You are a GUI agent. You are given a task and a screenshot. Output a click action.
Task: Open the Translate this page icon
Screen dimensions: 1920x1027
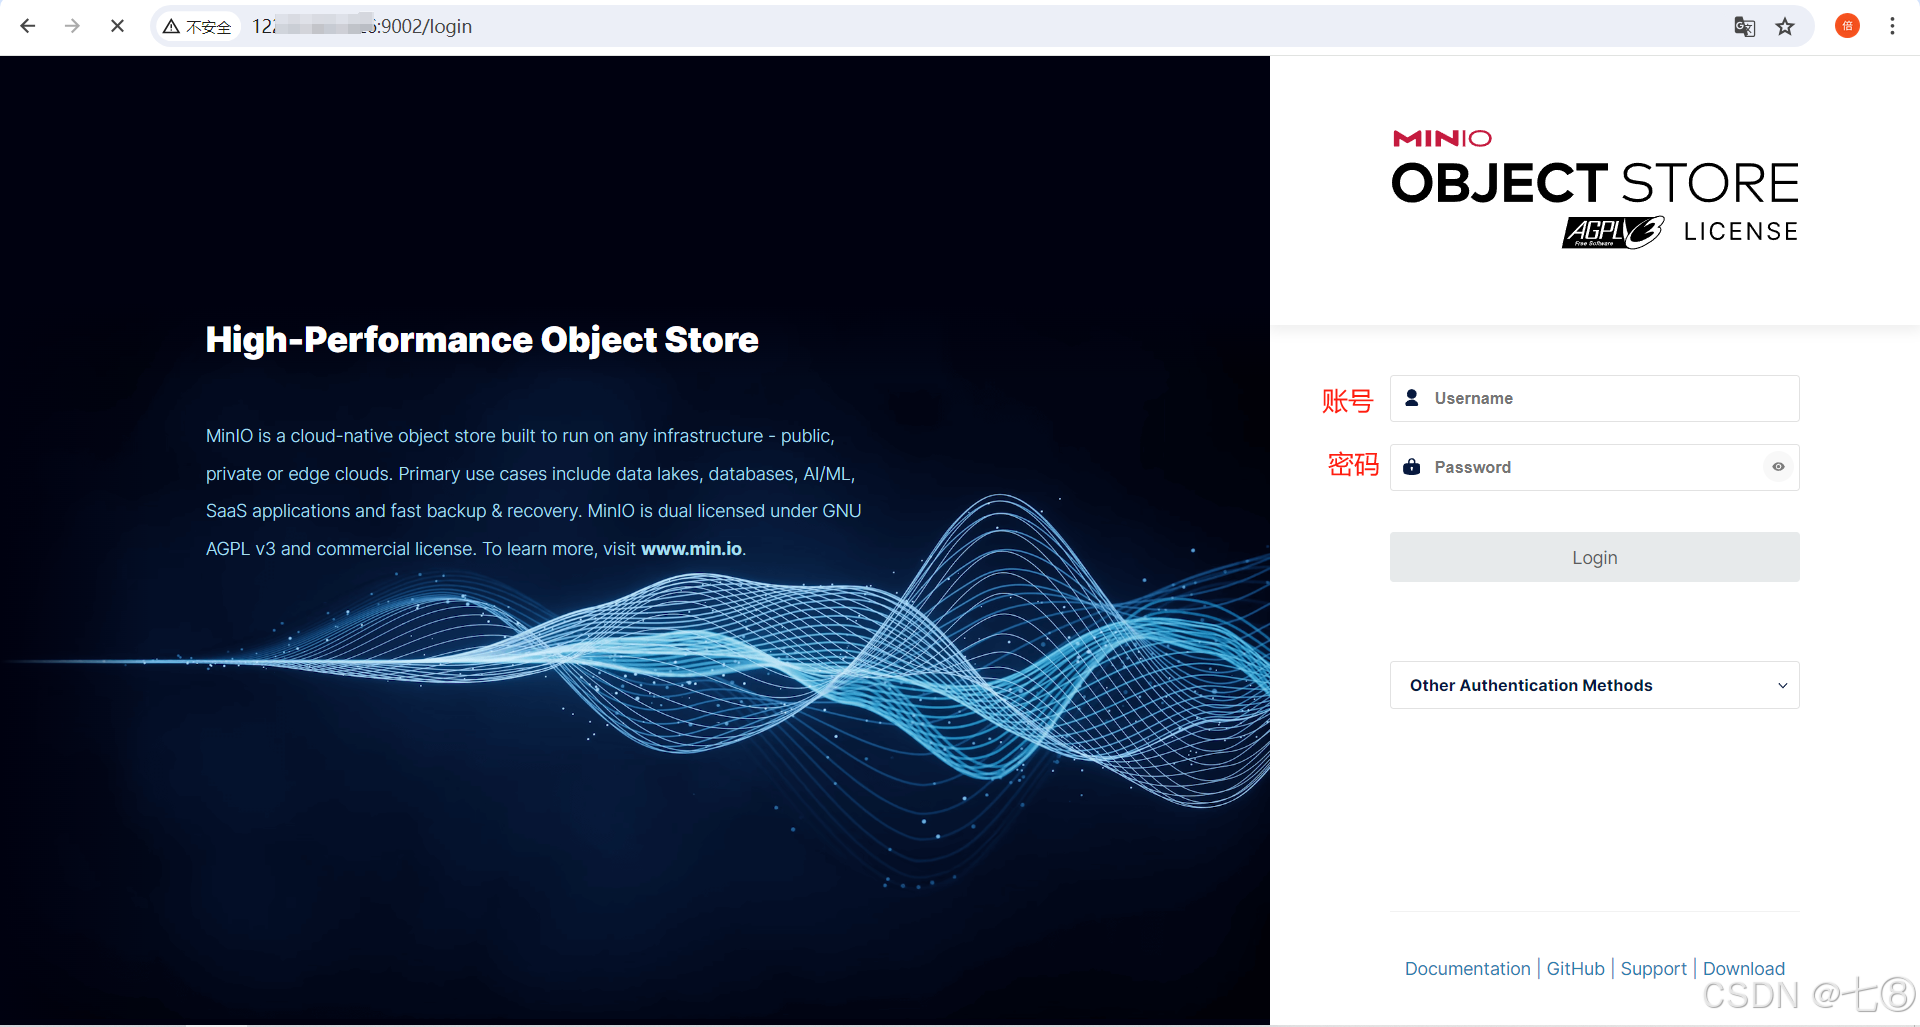coord(1744,27)
